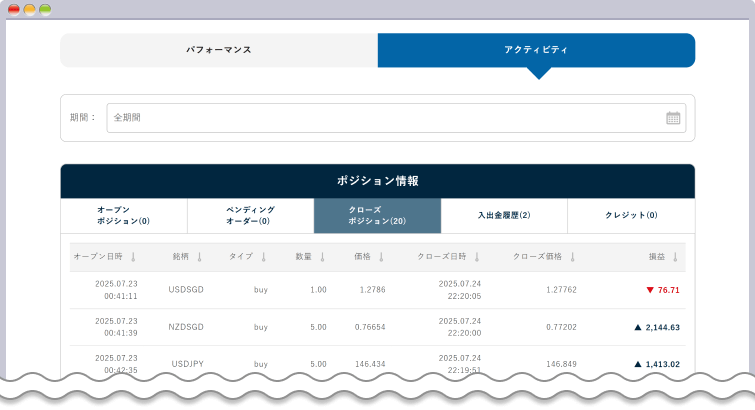Open the ペンディングオーダー(0) tab
Screen dimensions: 755x410
click(x=250, y=215)
